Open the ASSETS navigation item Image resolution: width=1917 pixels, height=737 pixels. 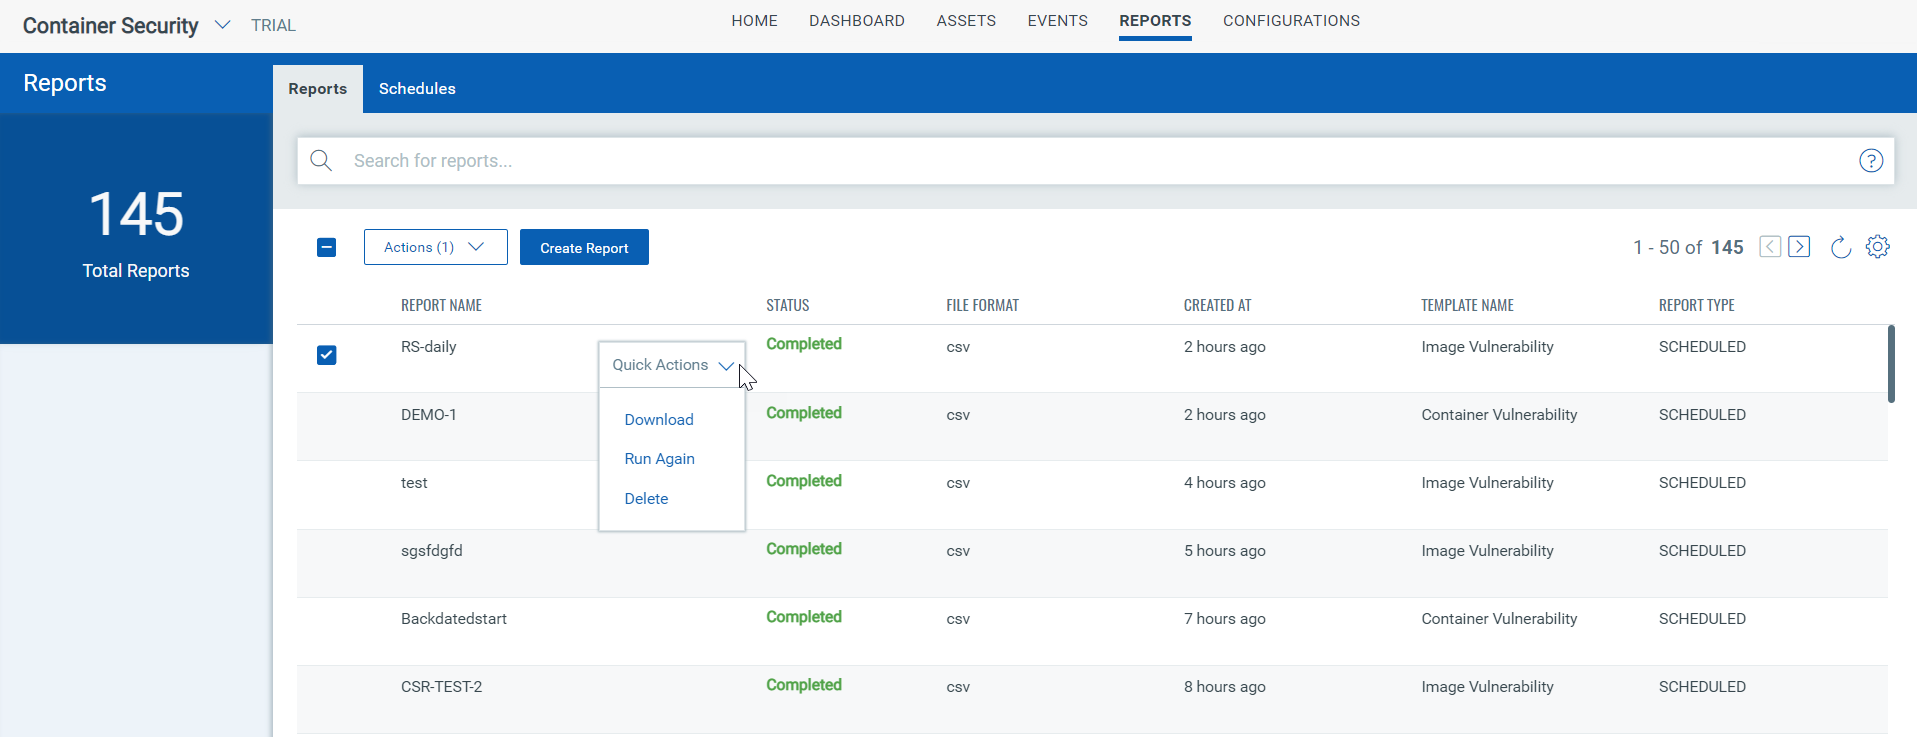(966, 21)
